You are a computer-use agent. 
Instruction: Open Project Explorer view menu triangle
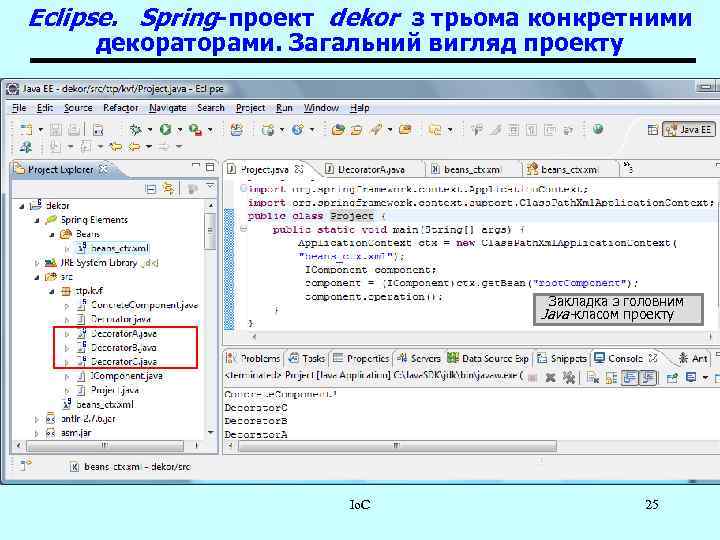pos(210,186)
